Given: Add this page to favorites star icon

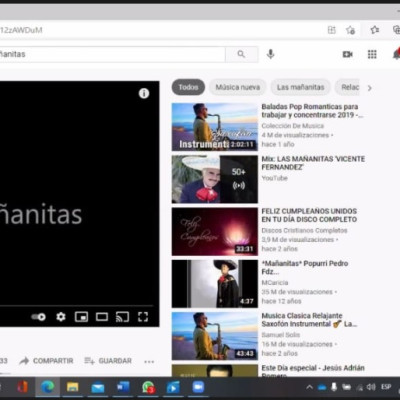Looking at the screenshot, I should [x=350, y=30].
